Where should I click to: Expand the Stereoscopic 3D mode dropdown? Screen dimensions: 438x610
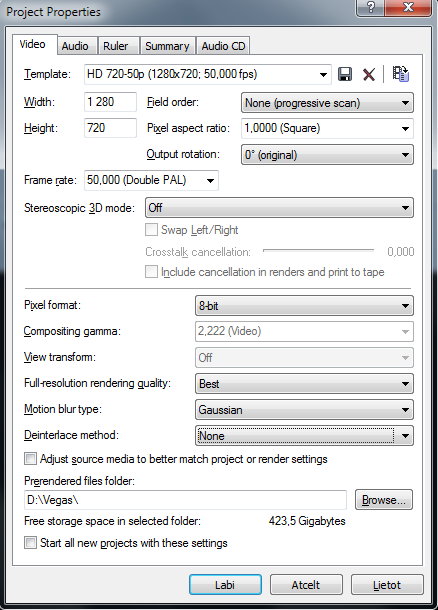(279, 208)
